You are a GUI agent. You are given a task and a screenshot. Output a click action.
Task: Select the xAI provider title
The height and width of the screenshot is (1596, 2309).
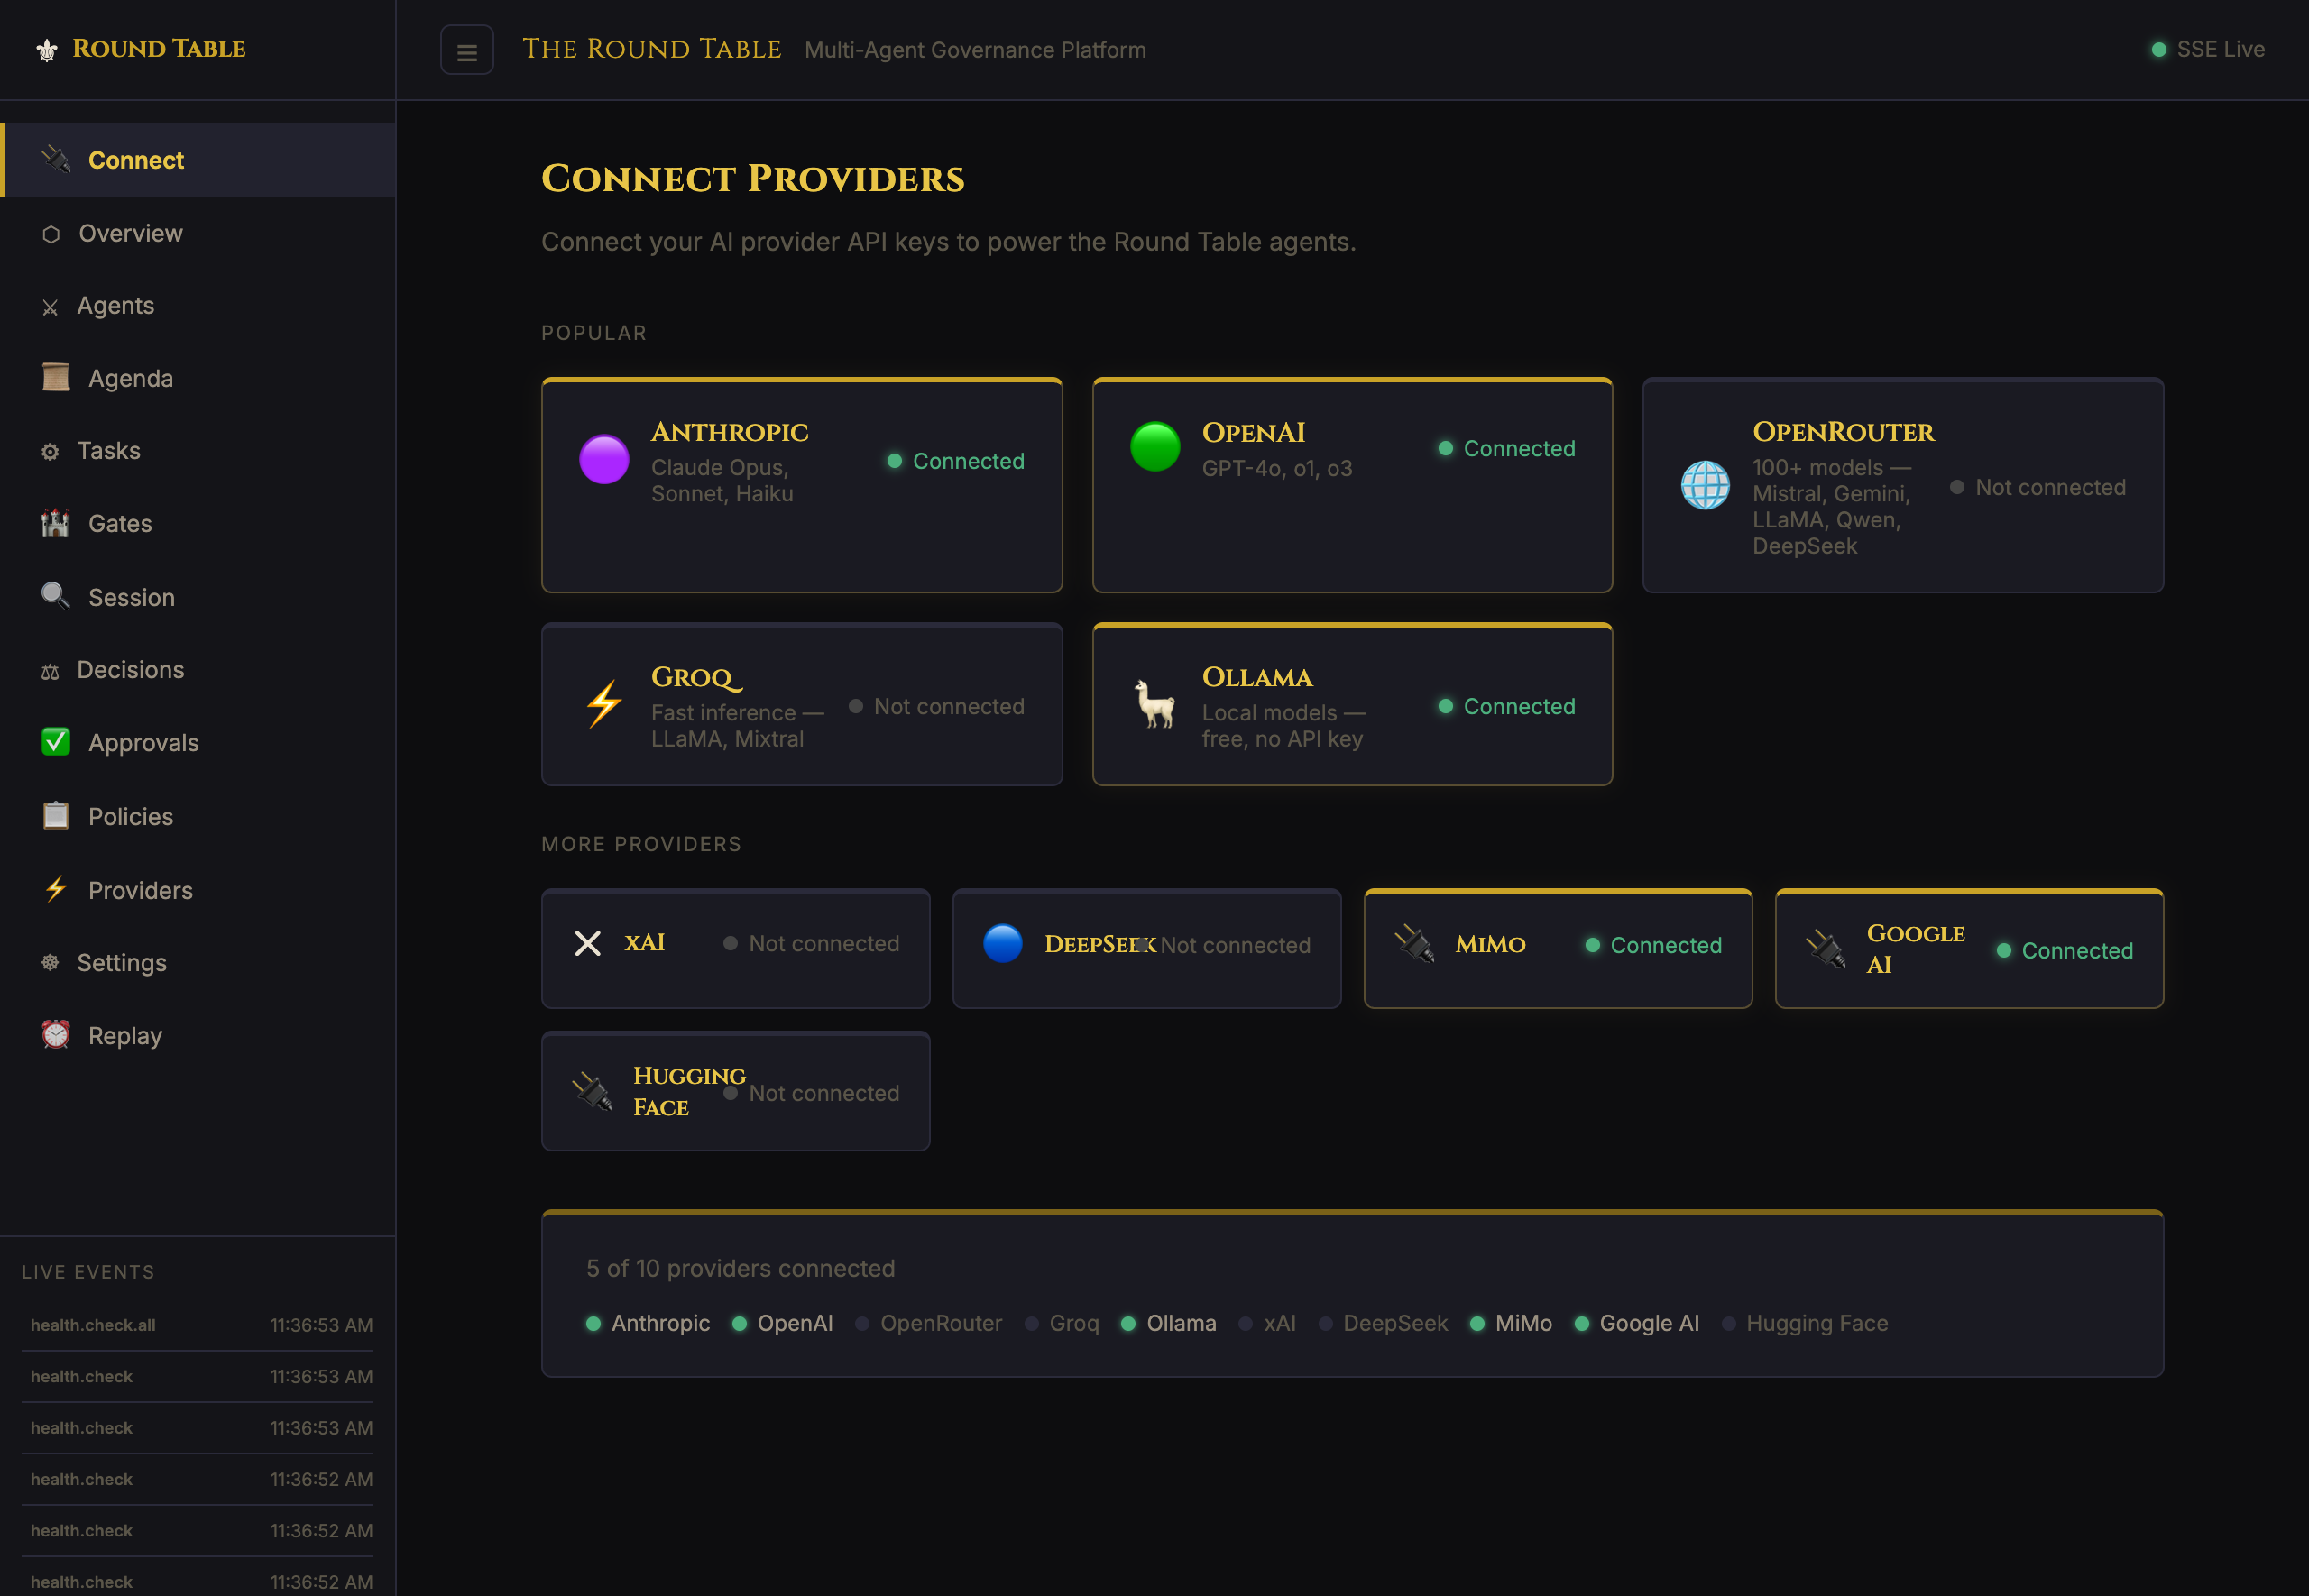(645, 943)
